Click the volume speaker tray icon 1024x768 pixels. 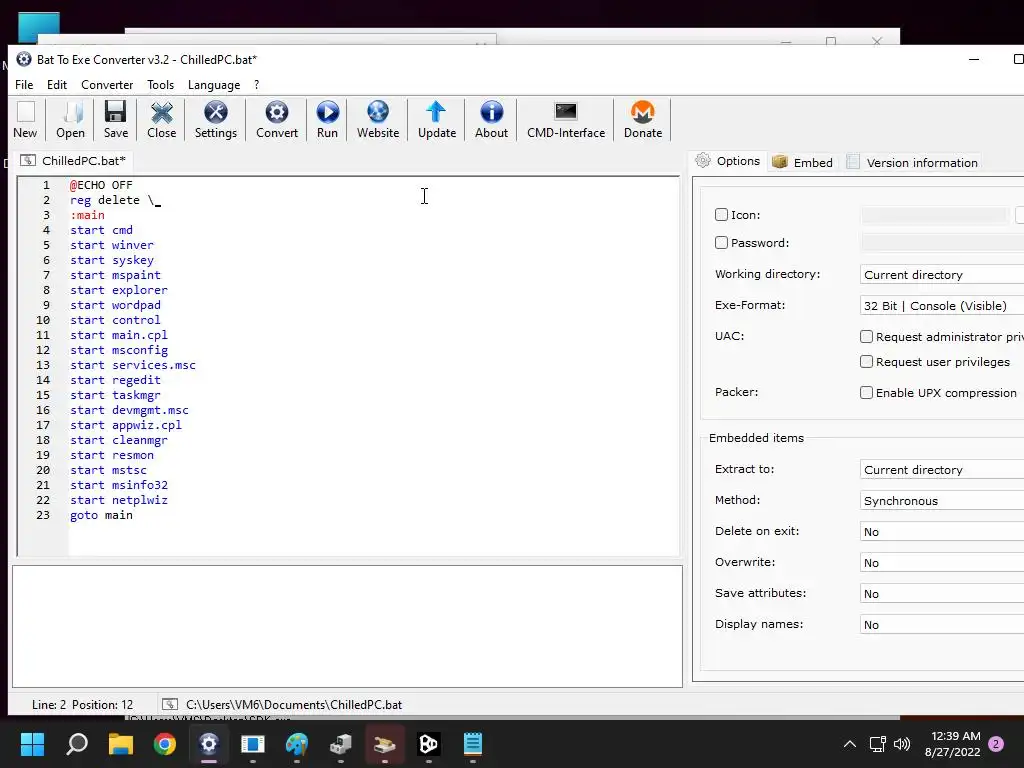pyautogui.click(x=902, y=744)
